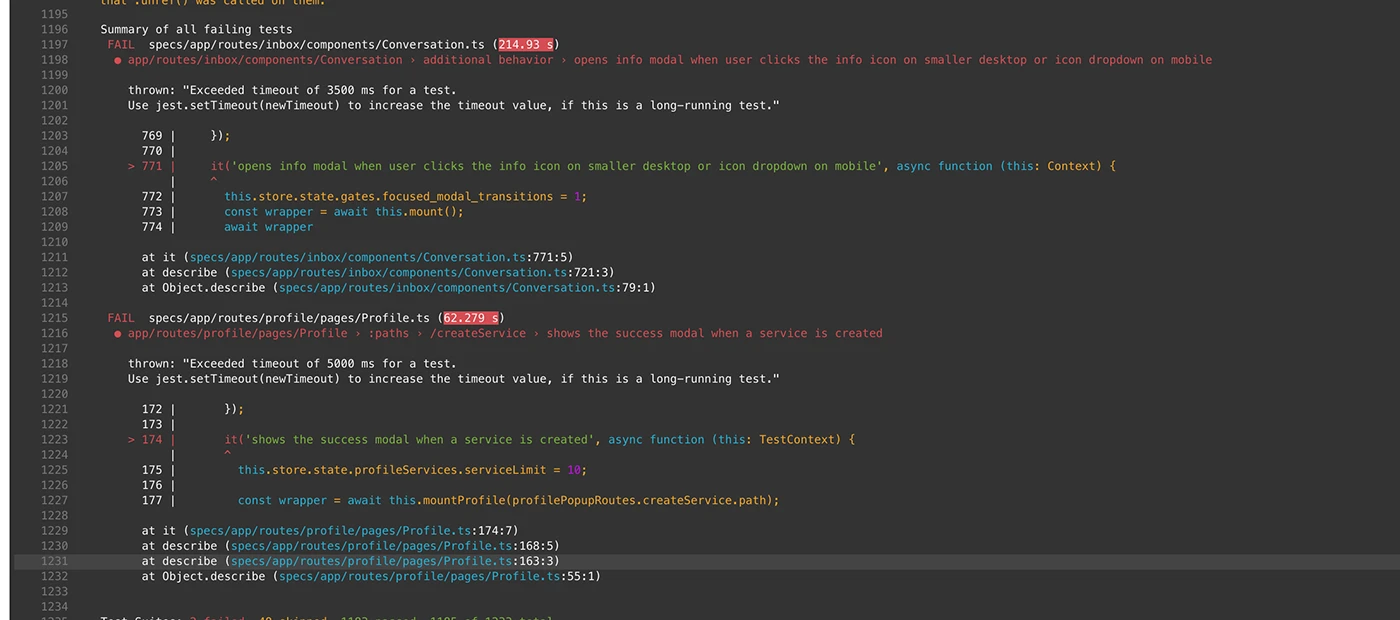Viewport: 1400px width, 620px height.
Task: Click the '> 174' error line marker
Action: 145,439
